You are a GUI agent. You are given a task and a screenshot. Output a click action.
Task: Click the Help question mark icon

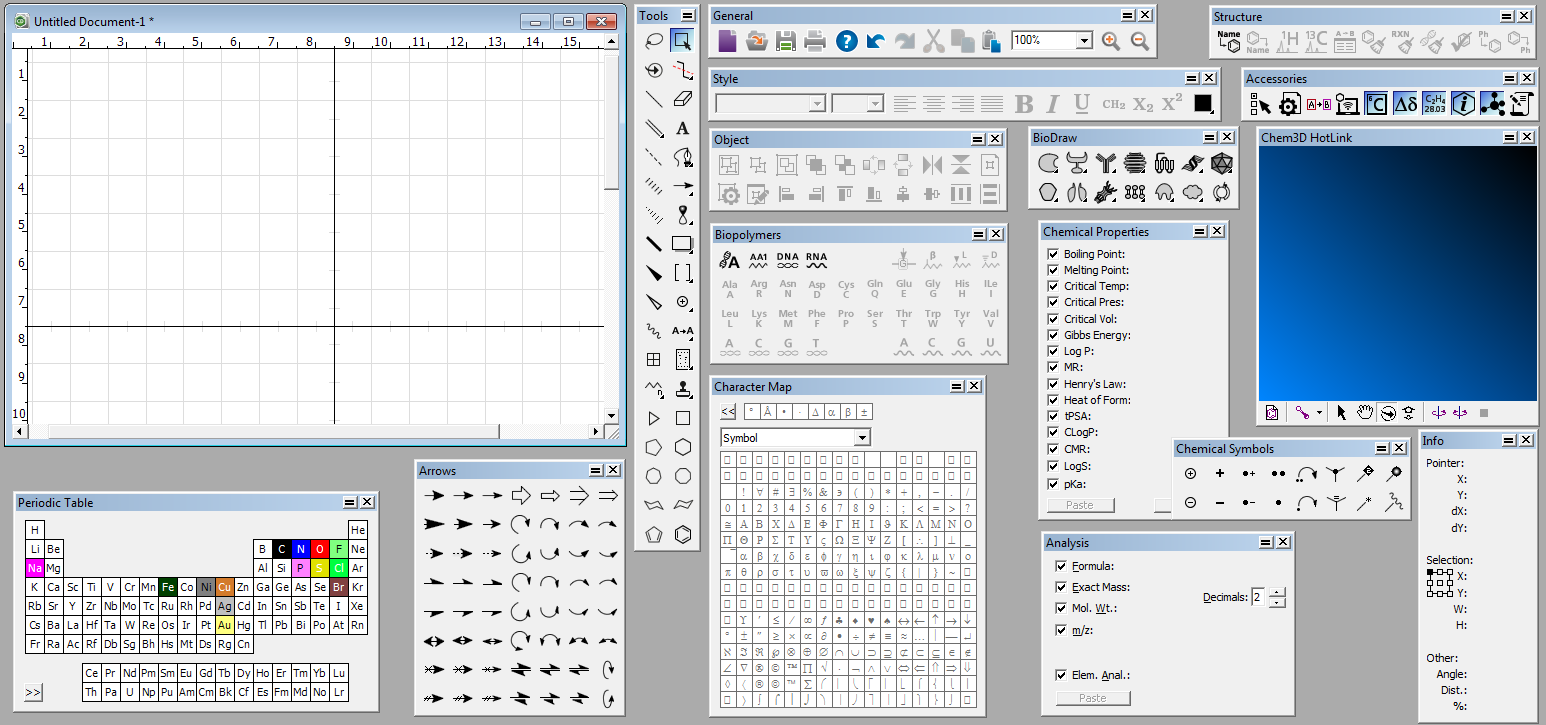pos(846,41)
